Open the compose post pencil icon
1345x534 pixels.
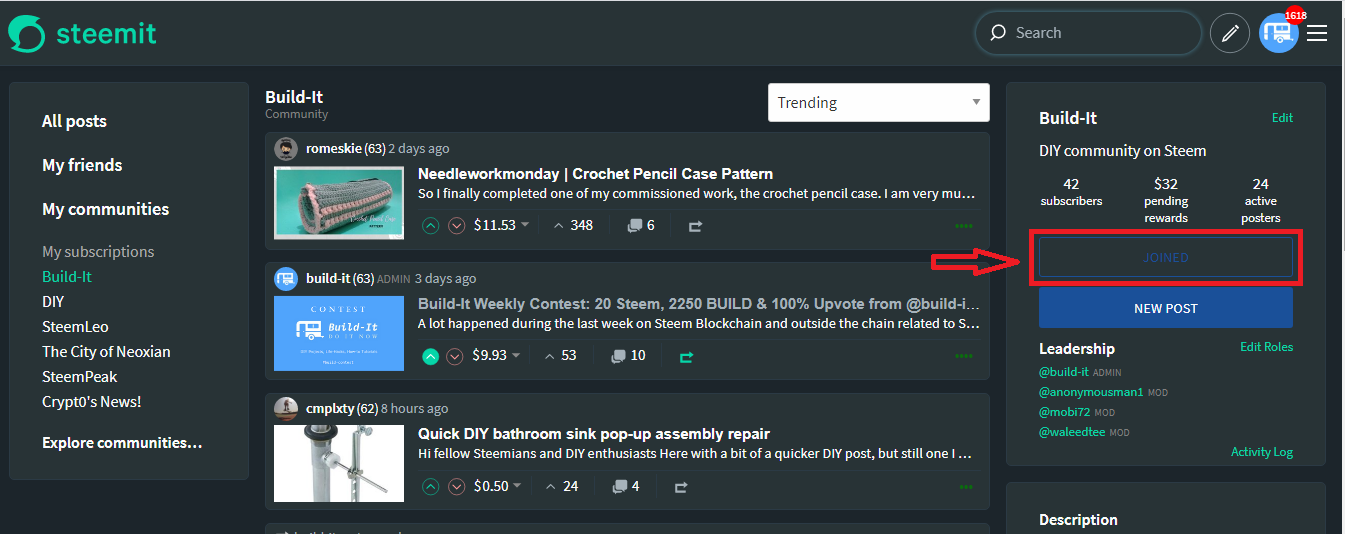(1230, 33)
